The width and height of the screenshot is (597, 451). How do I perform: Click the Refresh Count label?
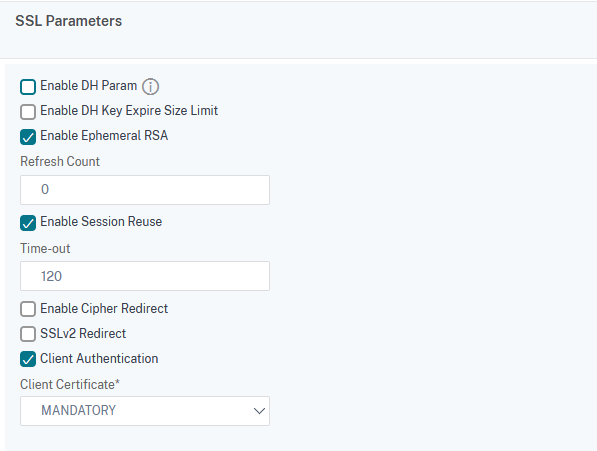tap(60, 161)
